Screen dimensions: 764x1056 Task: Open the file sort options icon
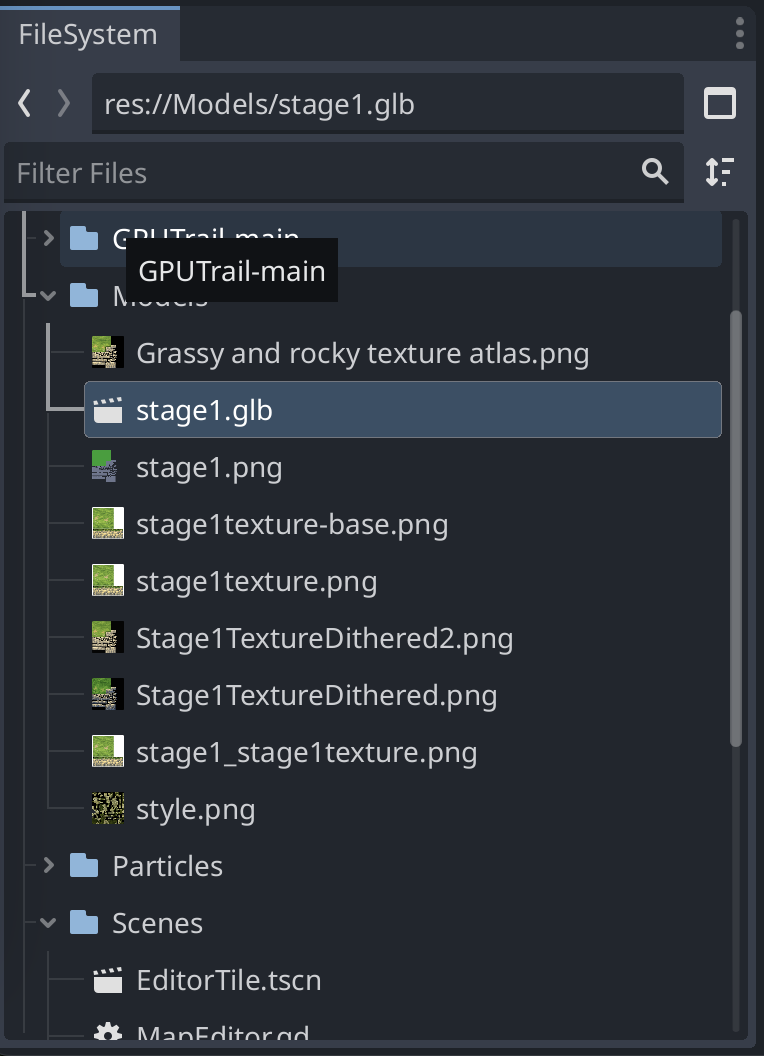coord(720,172)
